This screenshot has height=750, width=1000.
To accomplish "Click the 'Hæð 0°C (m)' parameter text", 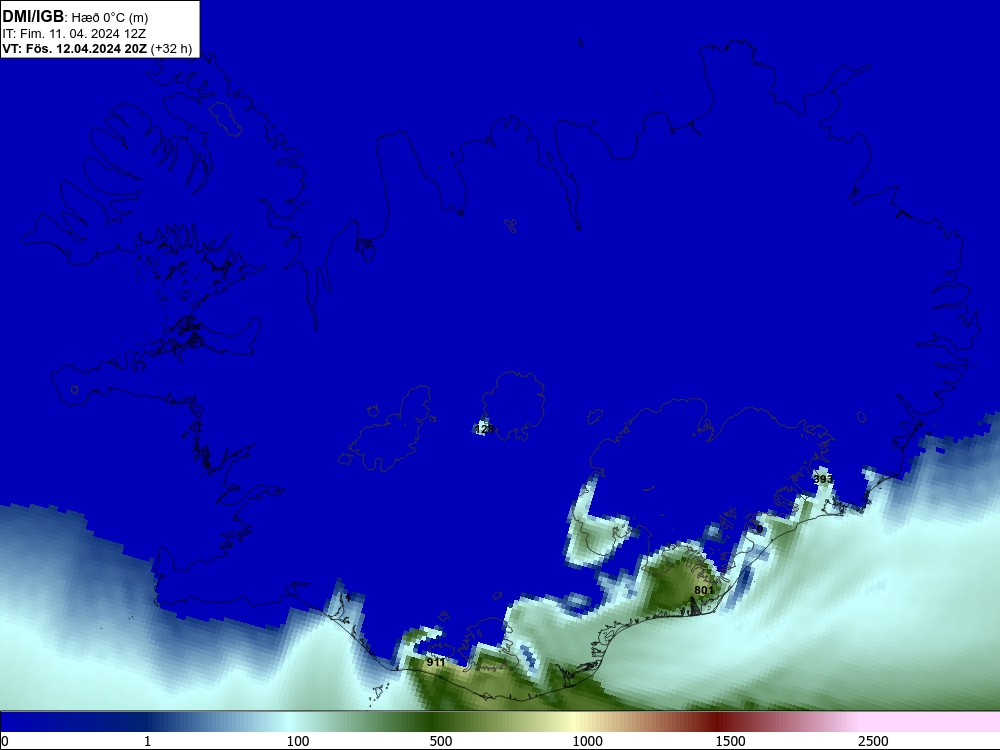I will pyautogui.click(x=109, y=18).
